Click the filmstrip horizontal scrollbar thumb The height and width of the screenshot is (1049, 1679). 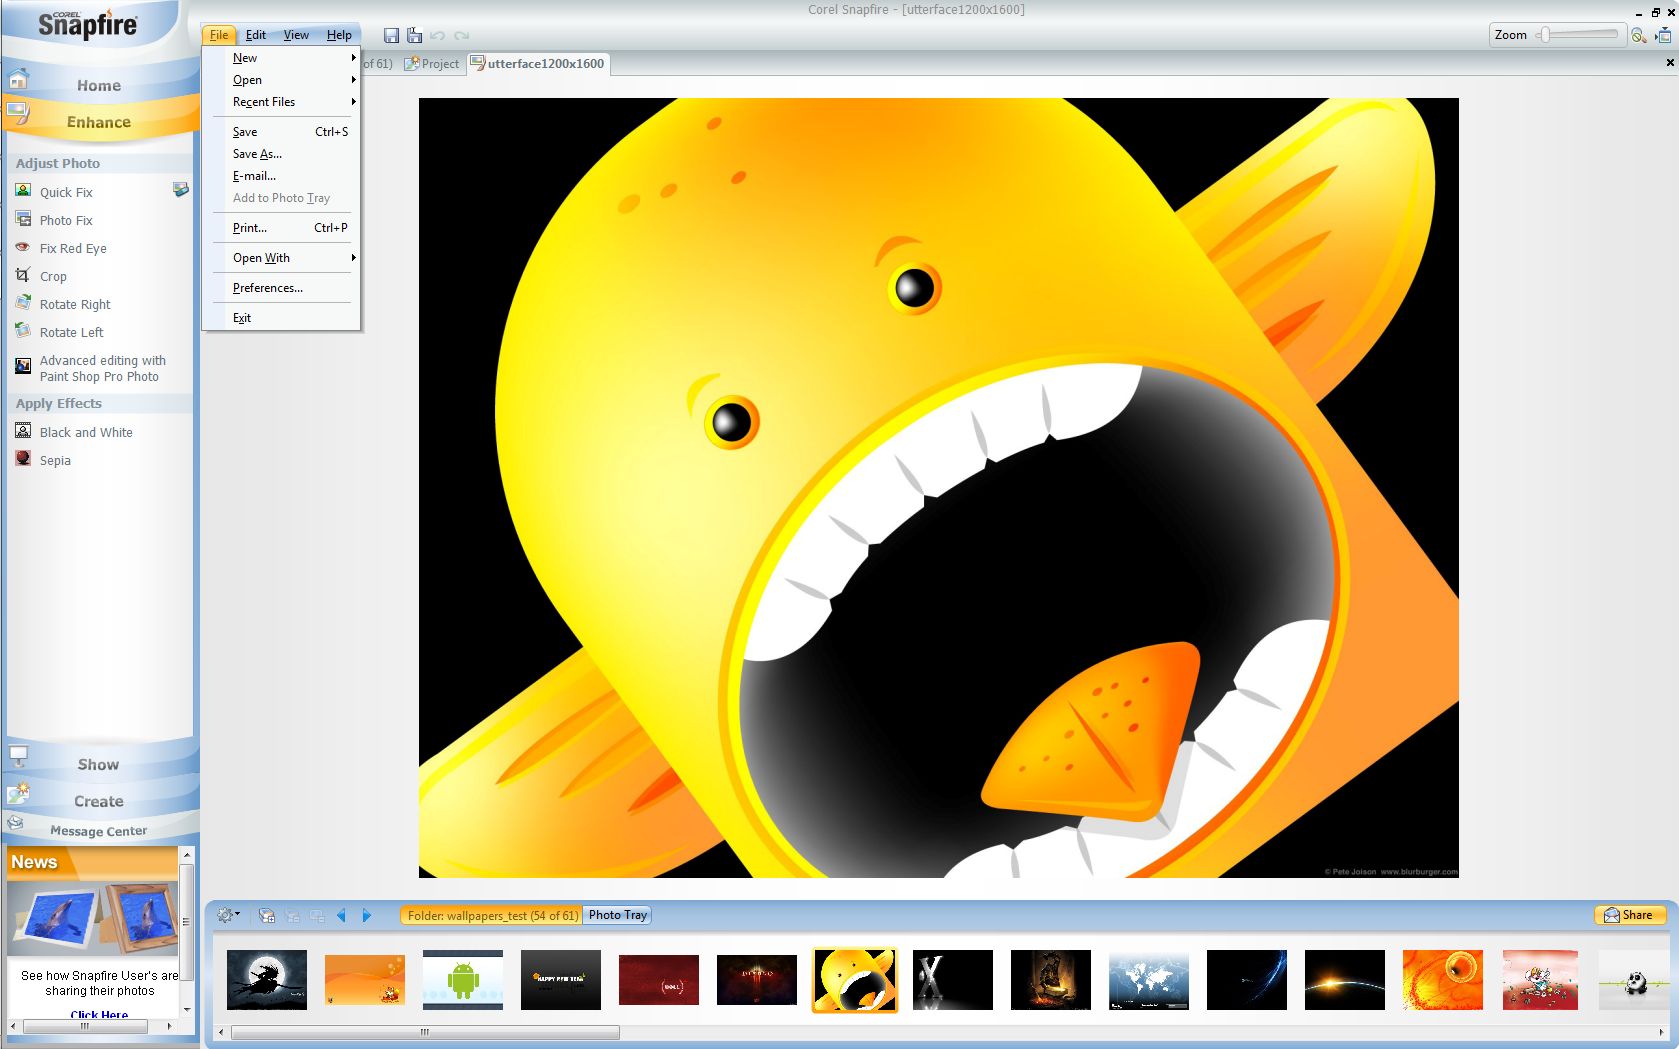coord(425,1032)
